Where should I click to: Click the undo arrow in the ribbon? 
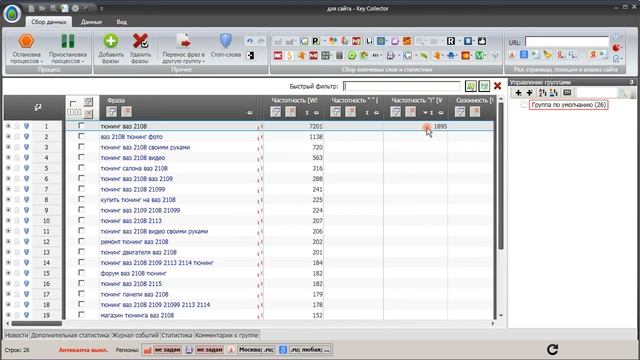(249, 41)
